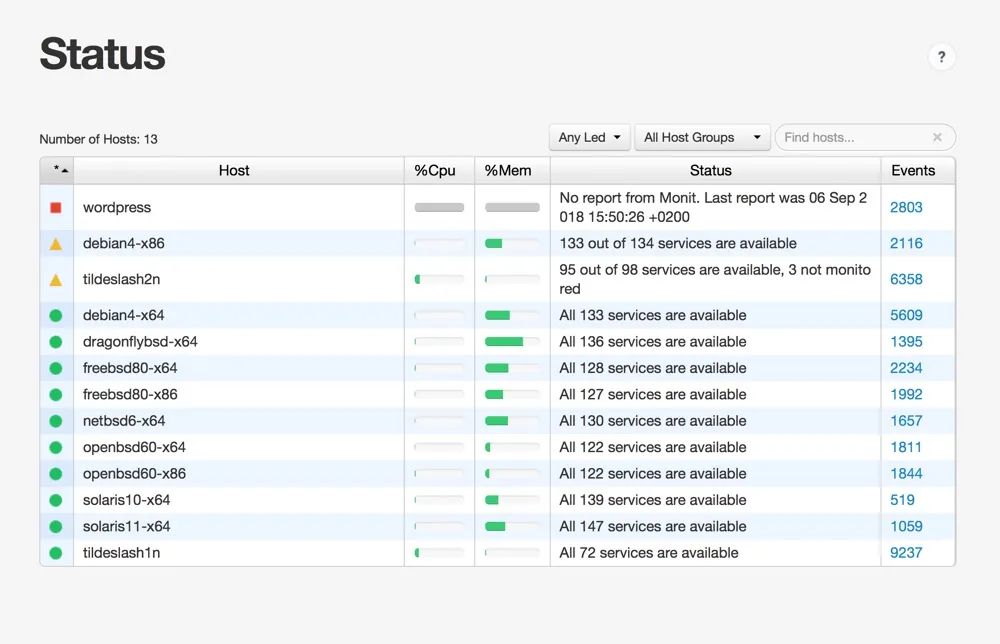Sort by the LED status column header

click(57, 171)
